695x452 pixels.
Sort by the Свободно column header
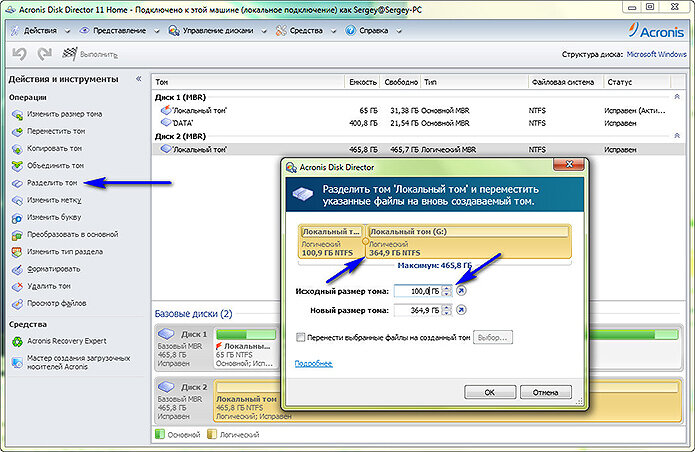[401, 82]
